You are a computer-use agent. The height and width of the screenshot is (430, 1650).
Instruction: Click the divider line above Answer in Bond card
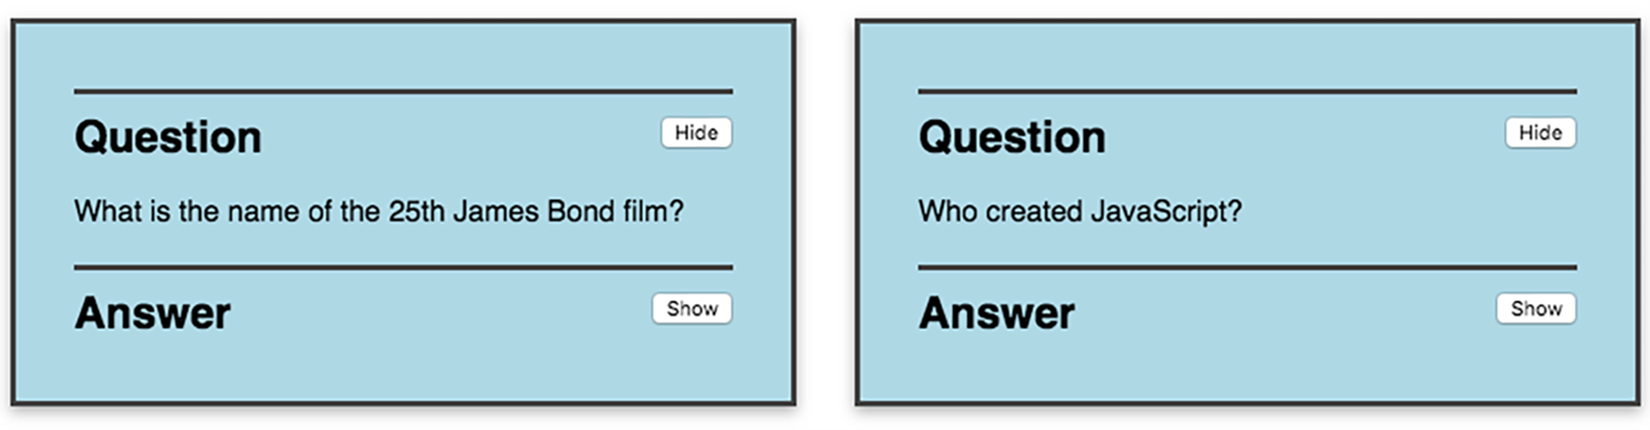[403, 267]
